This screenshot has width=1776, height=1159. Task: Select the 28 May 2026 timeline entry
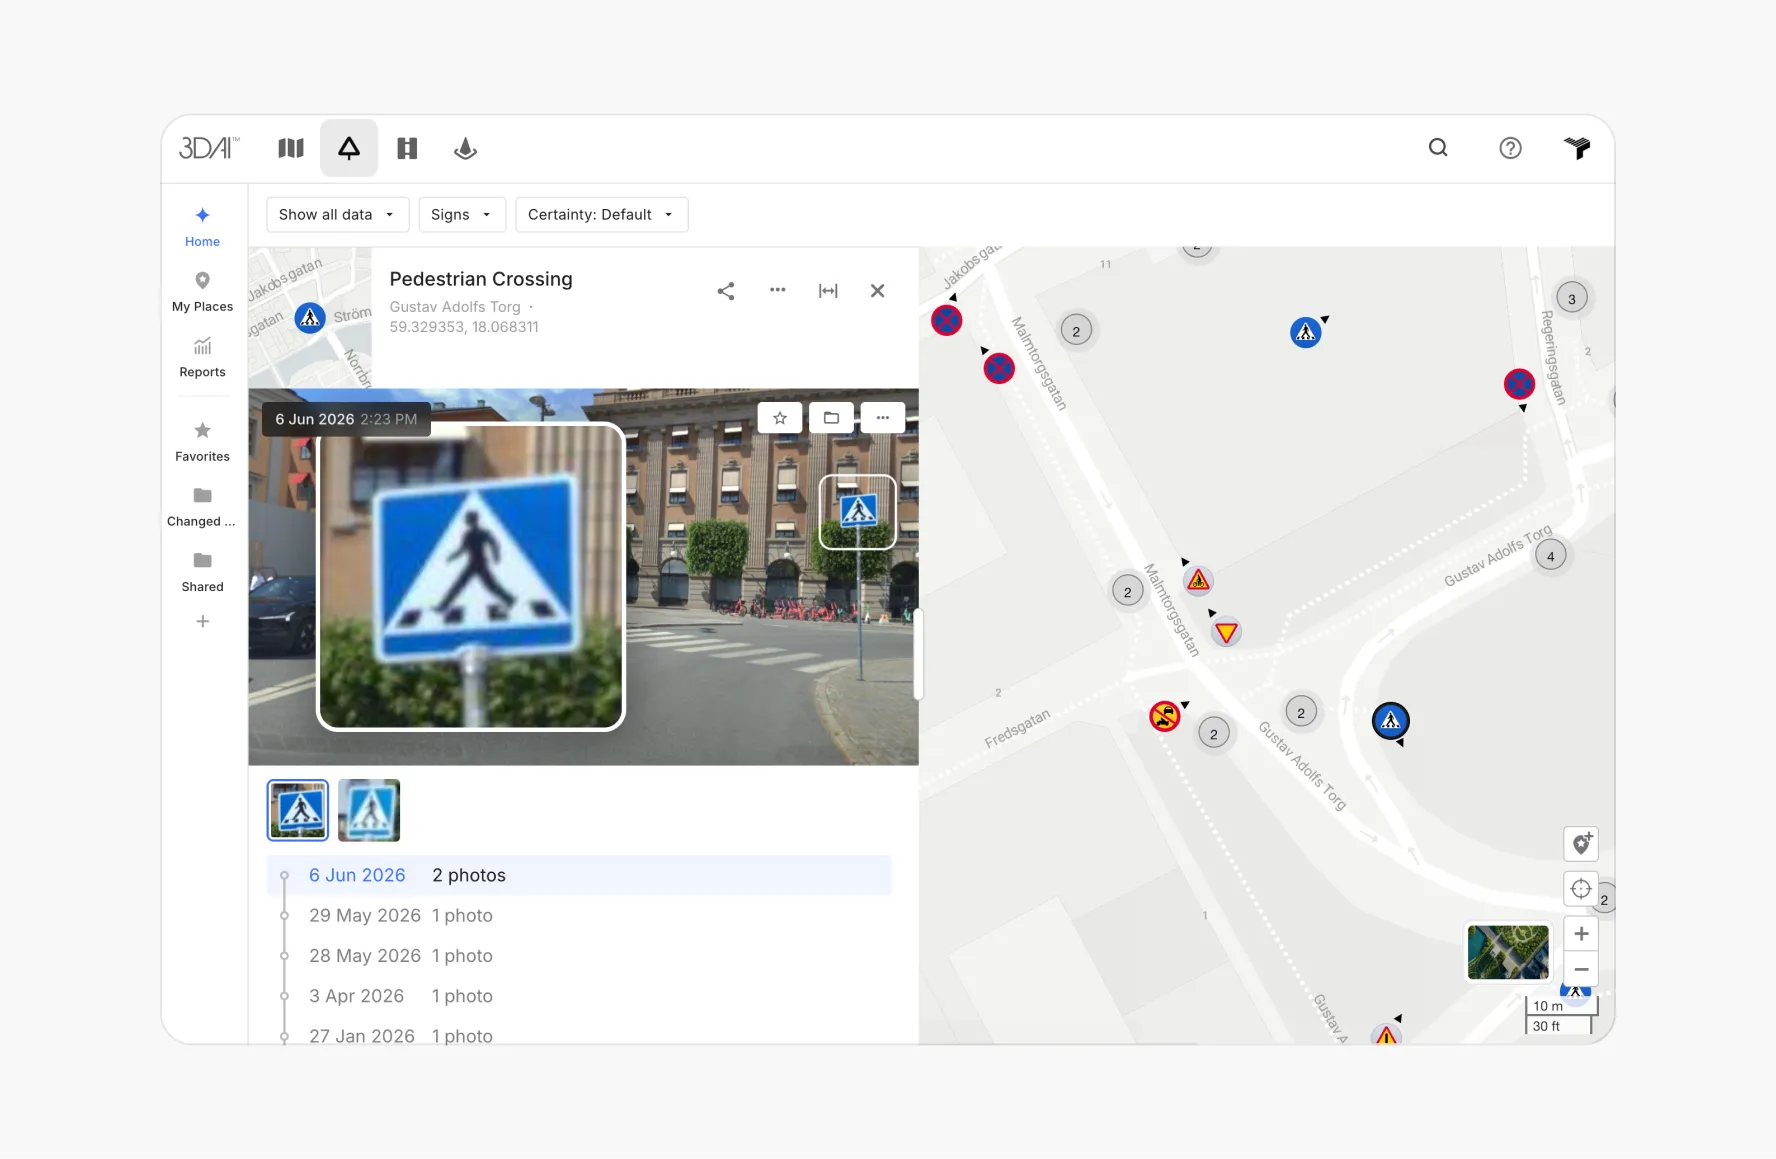coord(579,955)
